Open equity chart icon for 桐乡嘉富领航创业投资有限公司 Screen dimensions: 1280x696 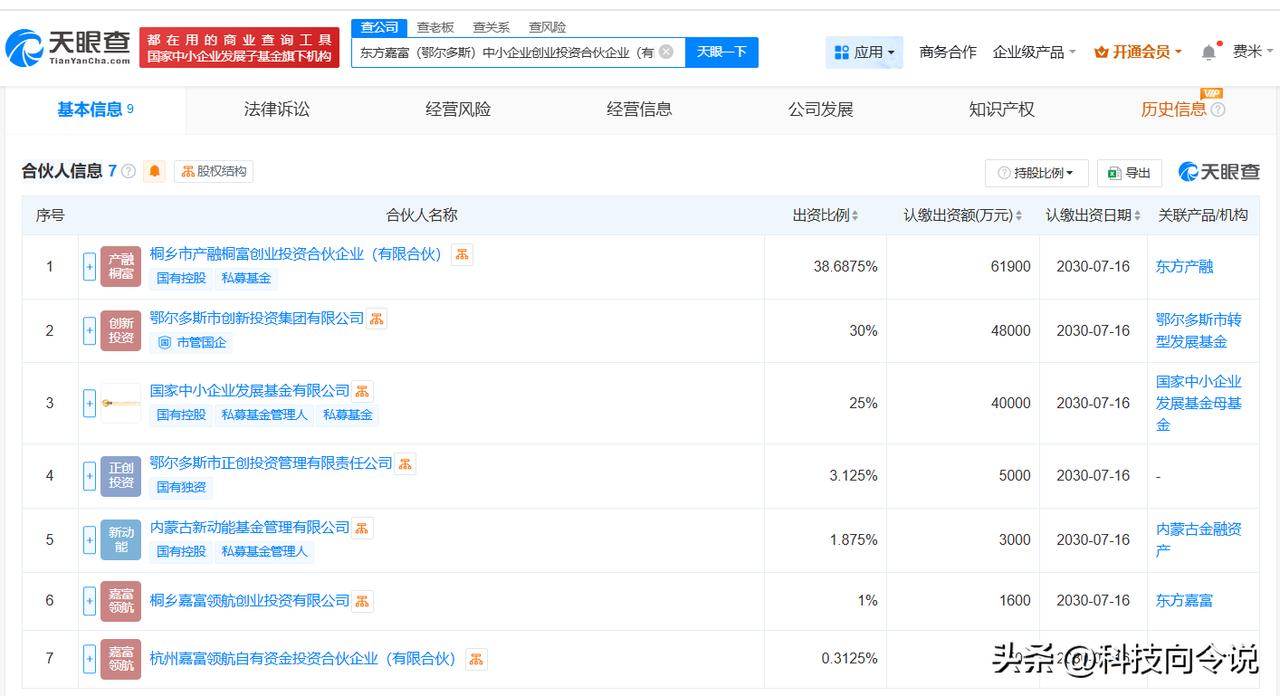(362, 601)
